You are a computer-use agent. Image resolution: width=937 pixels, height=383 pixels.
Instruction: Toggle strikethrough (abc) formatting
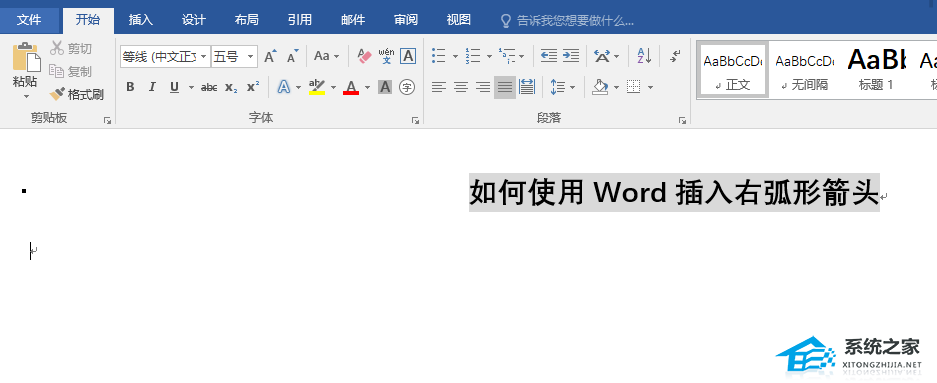tap(209, 88)
